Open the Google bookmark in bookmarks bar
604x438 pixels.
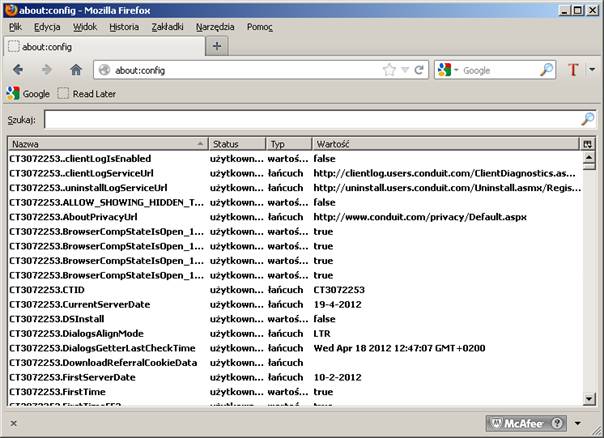pyautogui.click(x=28, y=94)
